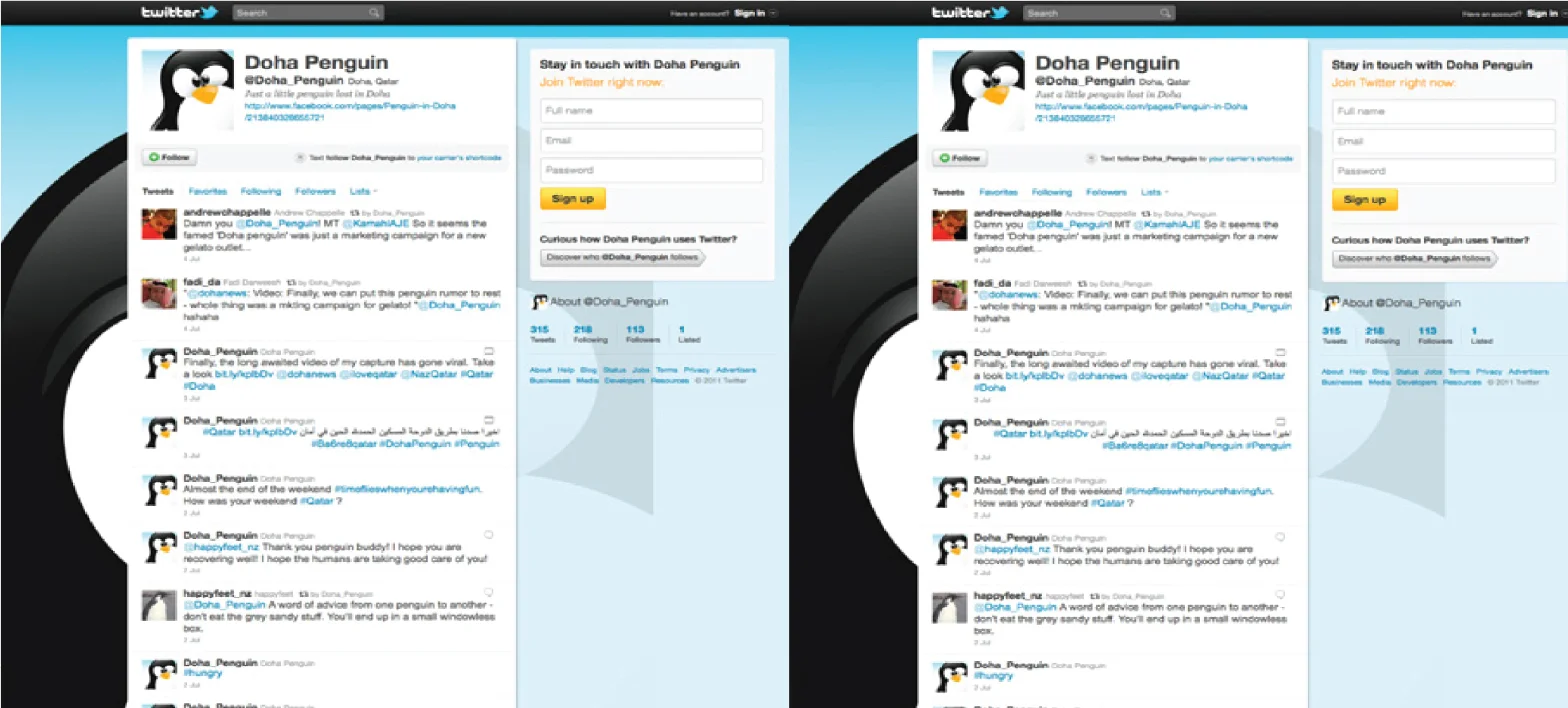This screenshot has height=708, width=1568.
Task: Click the Twitter bird logo in the left page
Action: (210, 13)
